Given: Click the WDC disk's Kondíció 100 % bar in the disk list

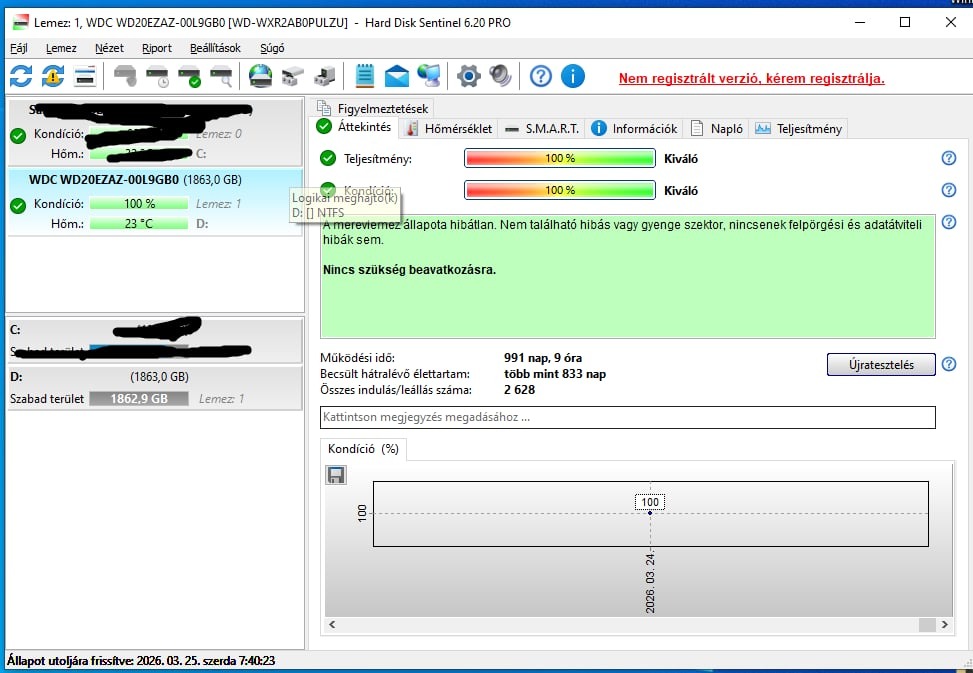Looking at the screenshot, I should [139, 203].
